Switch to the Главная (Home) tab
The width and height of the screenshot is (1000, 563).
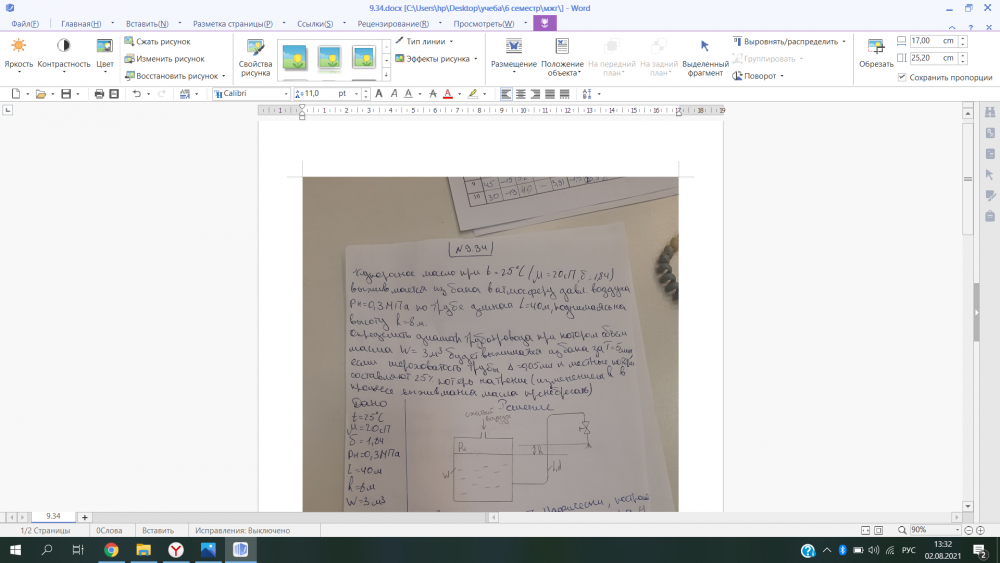81,24
